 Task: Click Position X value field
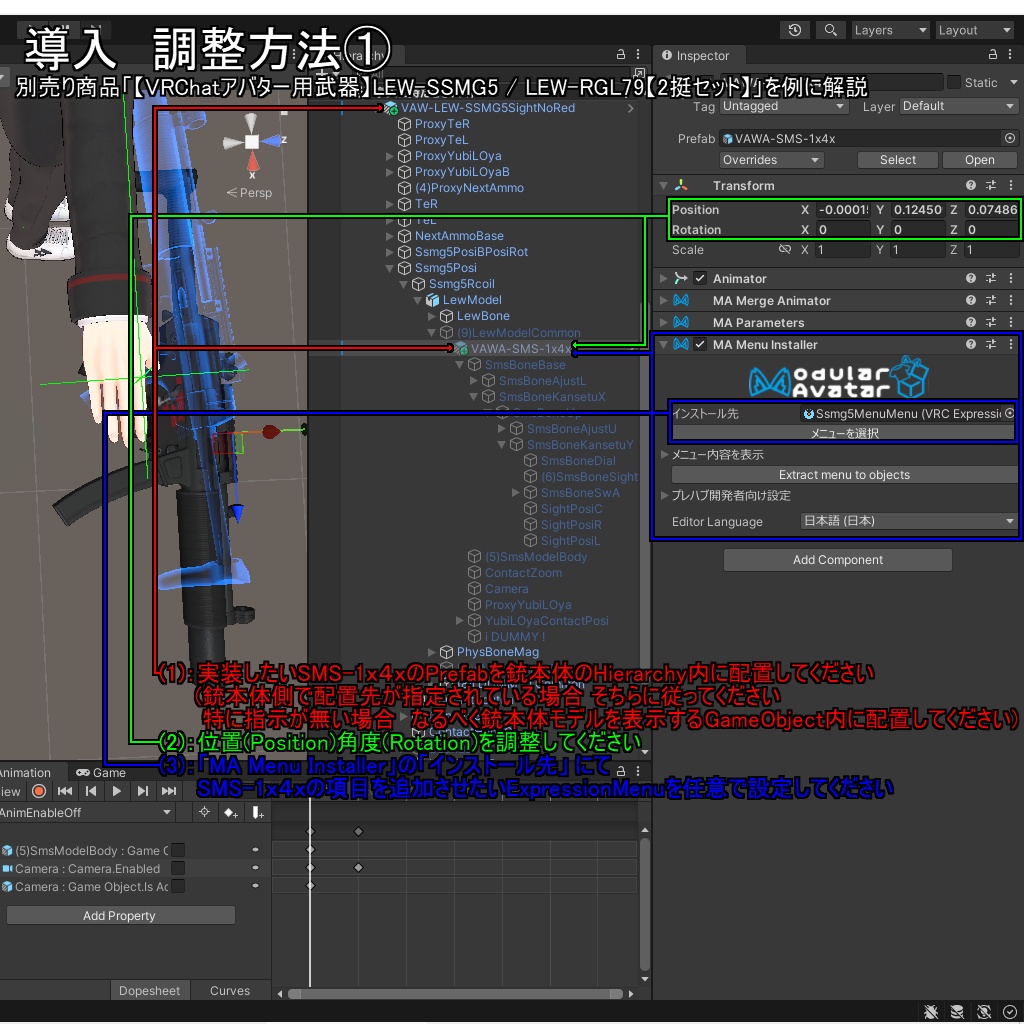tap(842, 210)
